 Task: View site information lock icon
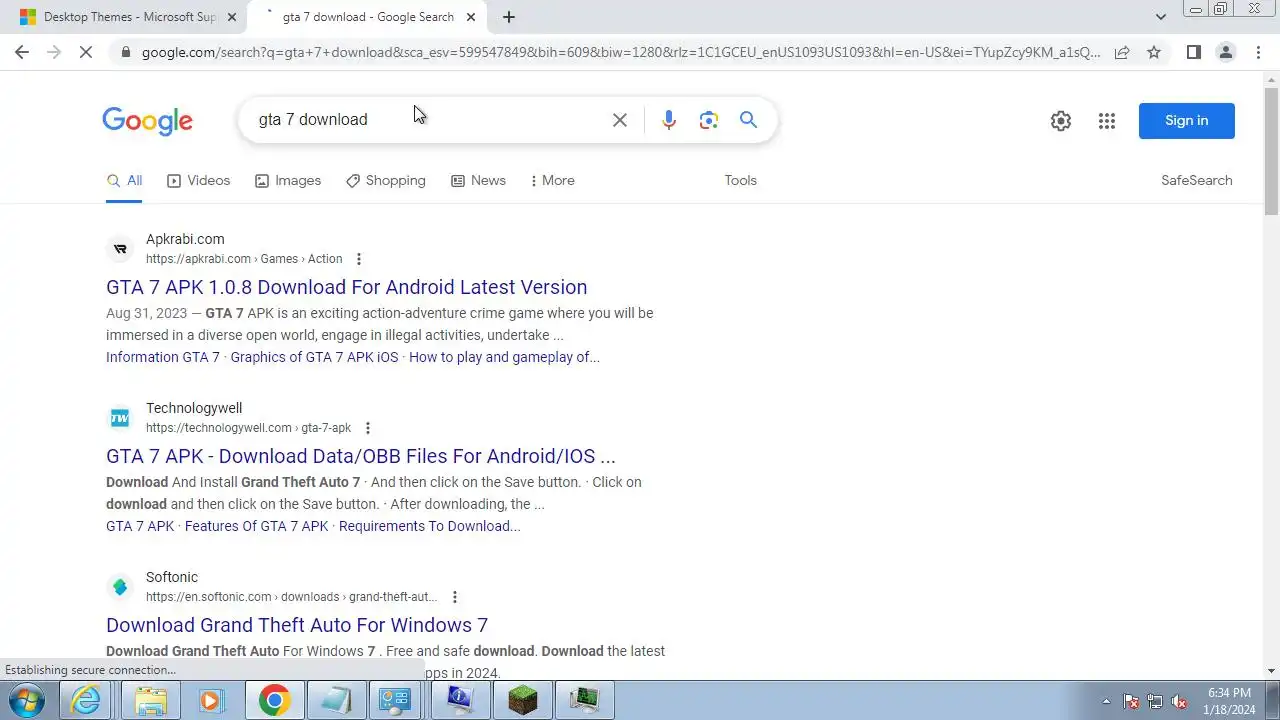tap(124, 52)
